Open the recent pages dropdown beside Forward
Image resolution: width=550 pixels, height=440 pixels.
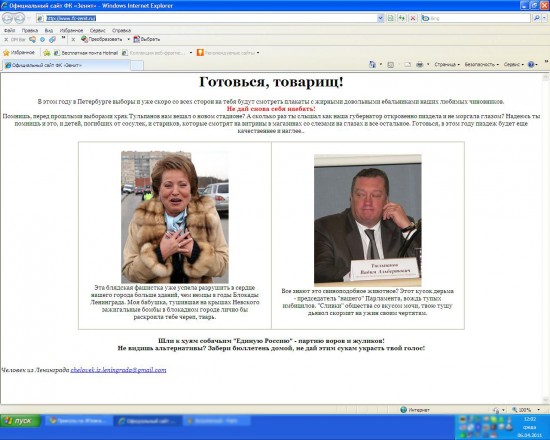tap(29, 18)
